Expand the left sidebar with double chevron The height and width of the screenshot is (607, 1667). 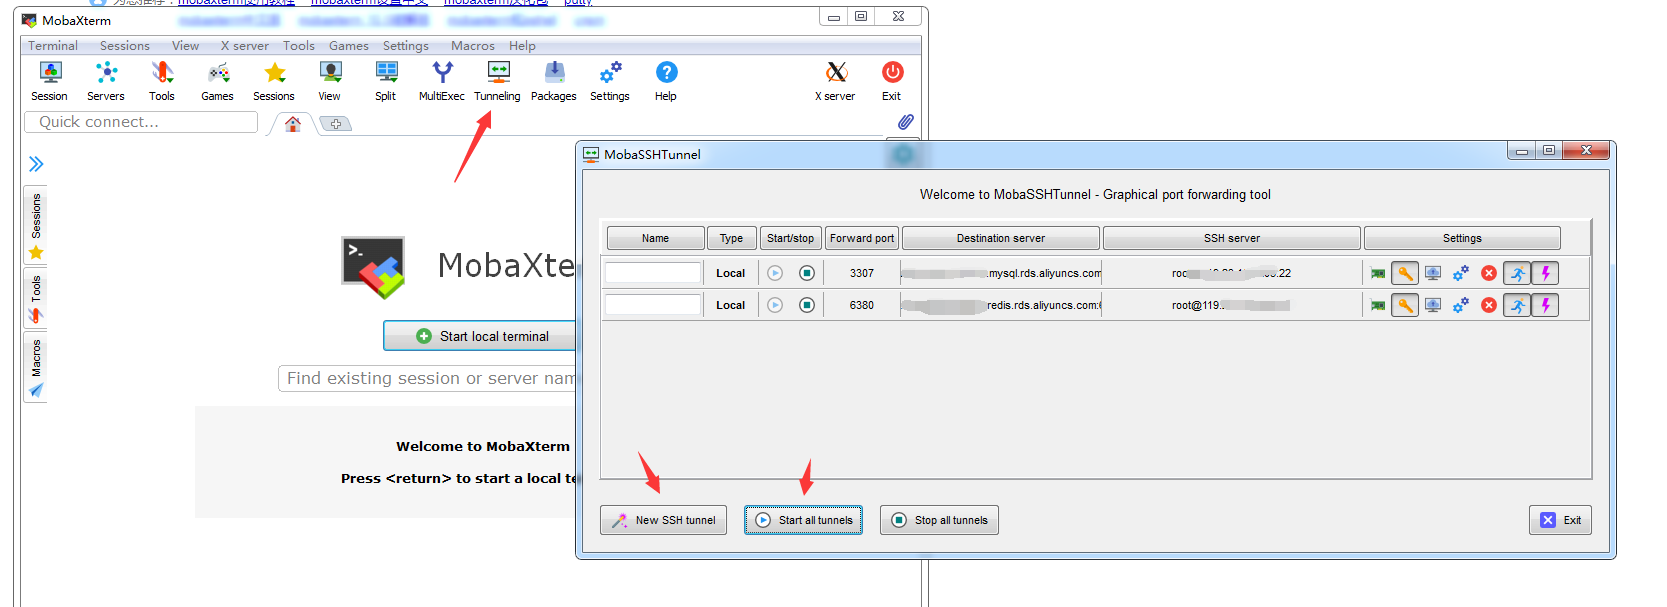pyautogui.click(x=36, y=164)
